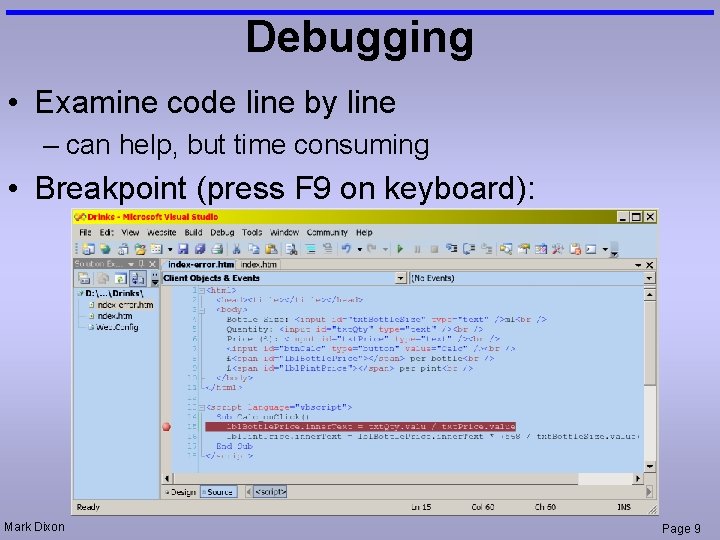Open dropdown next to Command Window icon

point(605,249)
